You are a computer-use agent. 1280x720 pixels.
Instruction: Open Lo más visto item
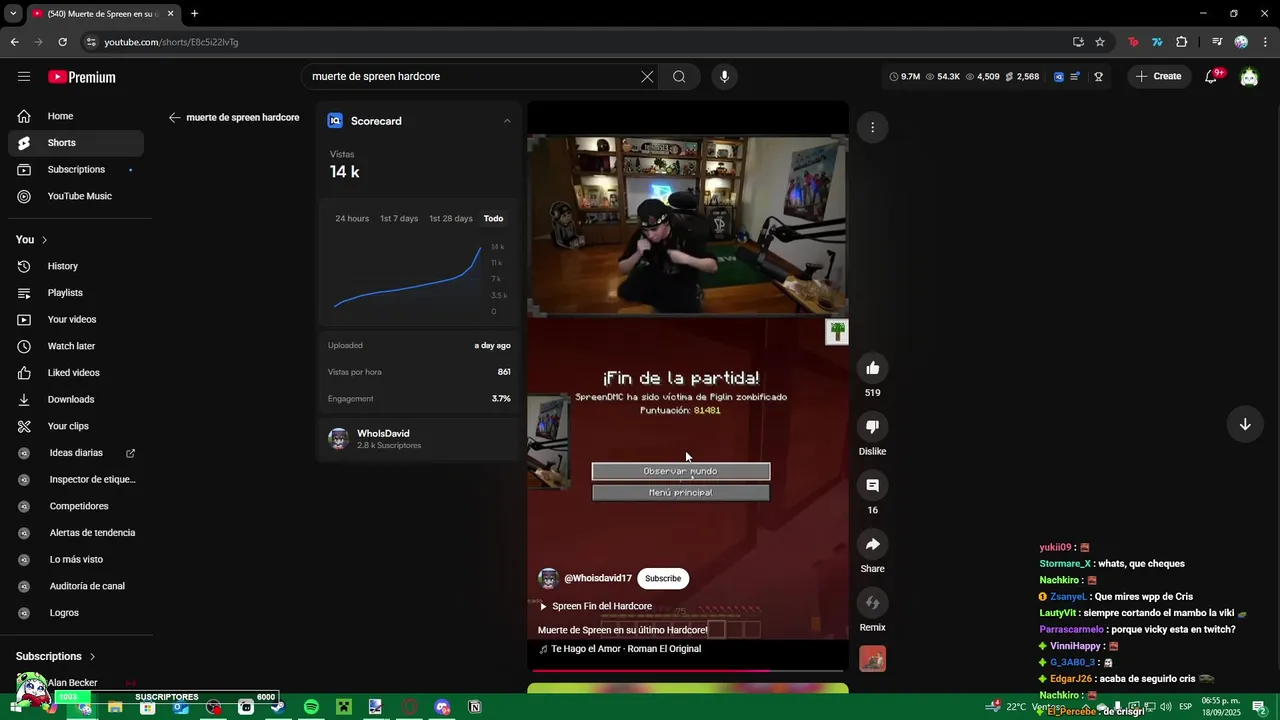[76, 559]
